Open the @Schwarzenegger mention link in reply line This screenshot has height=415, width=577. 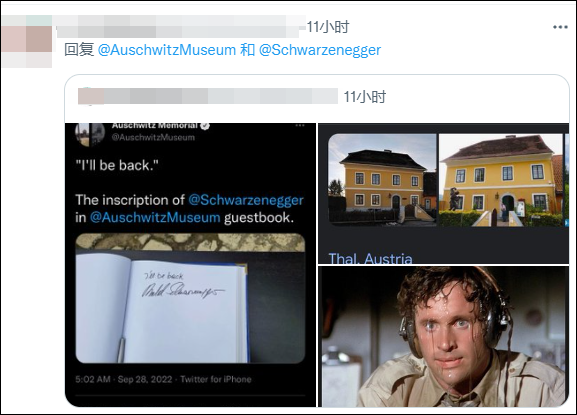pyautogui.click(x=320, y=50)
